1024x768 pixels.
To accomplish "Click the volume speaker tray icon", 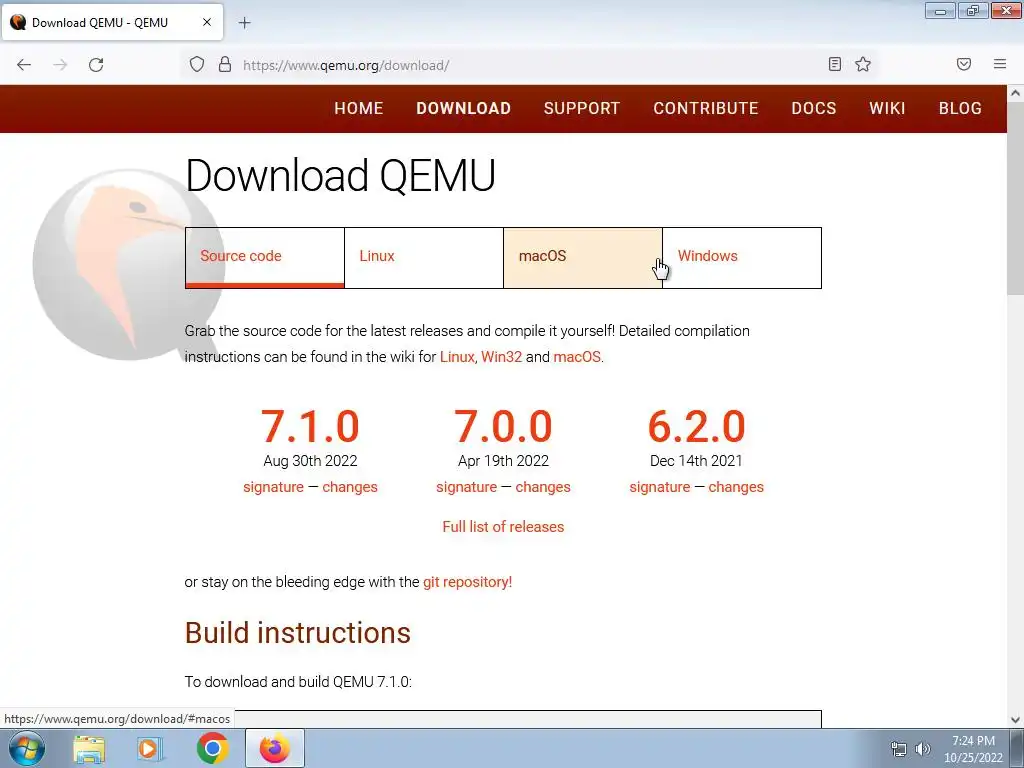I will click(x=923, y=749).
